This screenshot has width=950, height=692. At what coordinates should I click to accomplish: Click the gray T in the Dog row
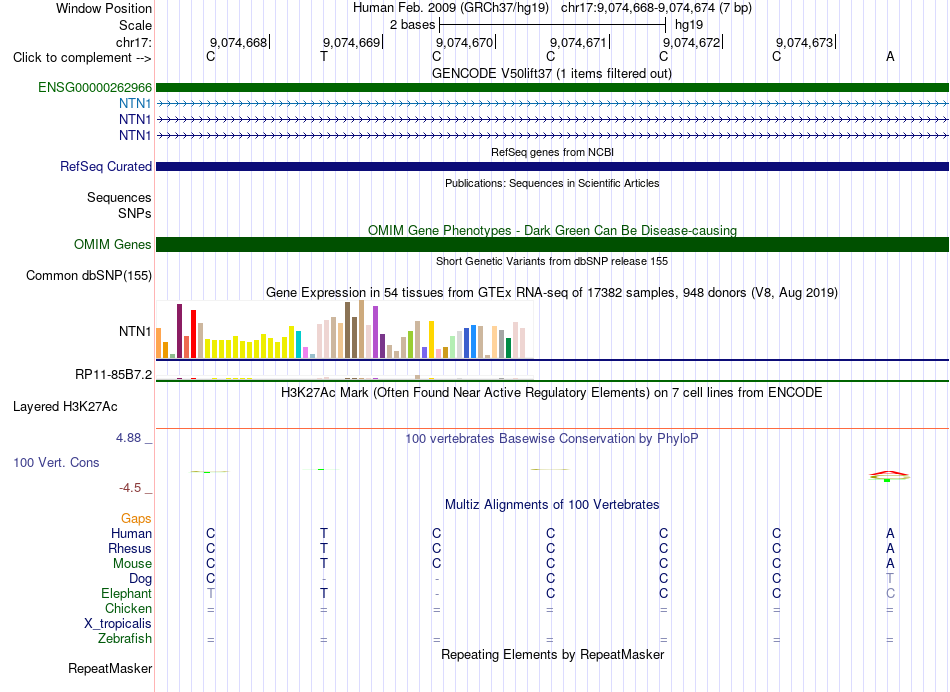[890, 579]
